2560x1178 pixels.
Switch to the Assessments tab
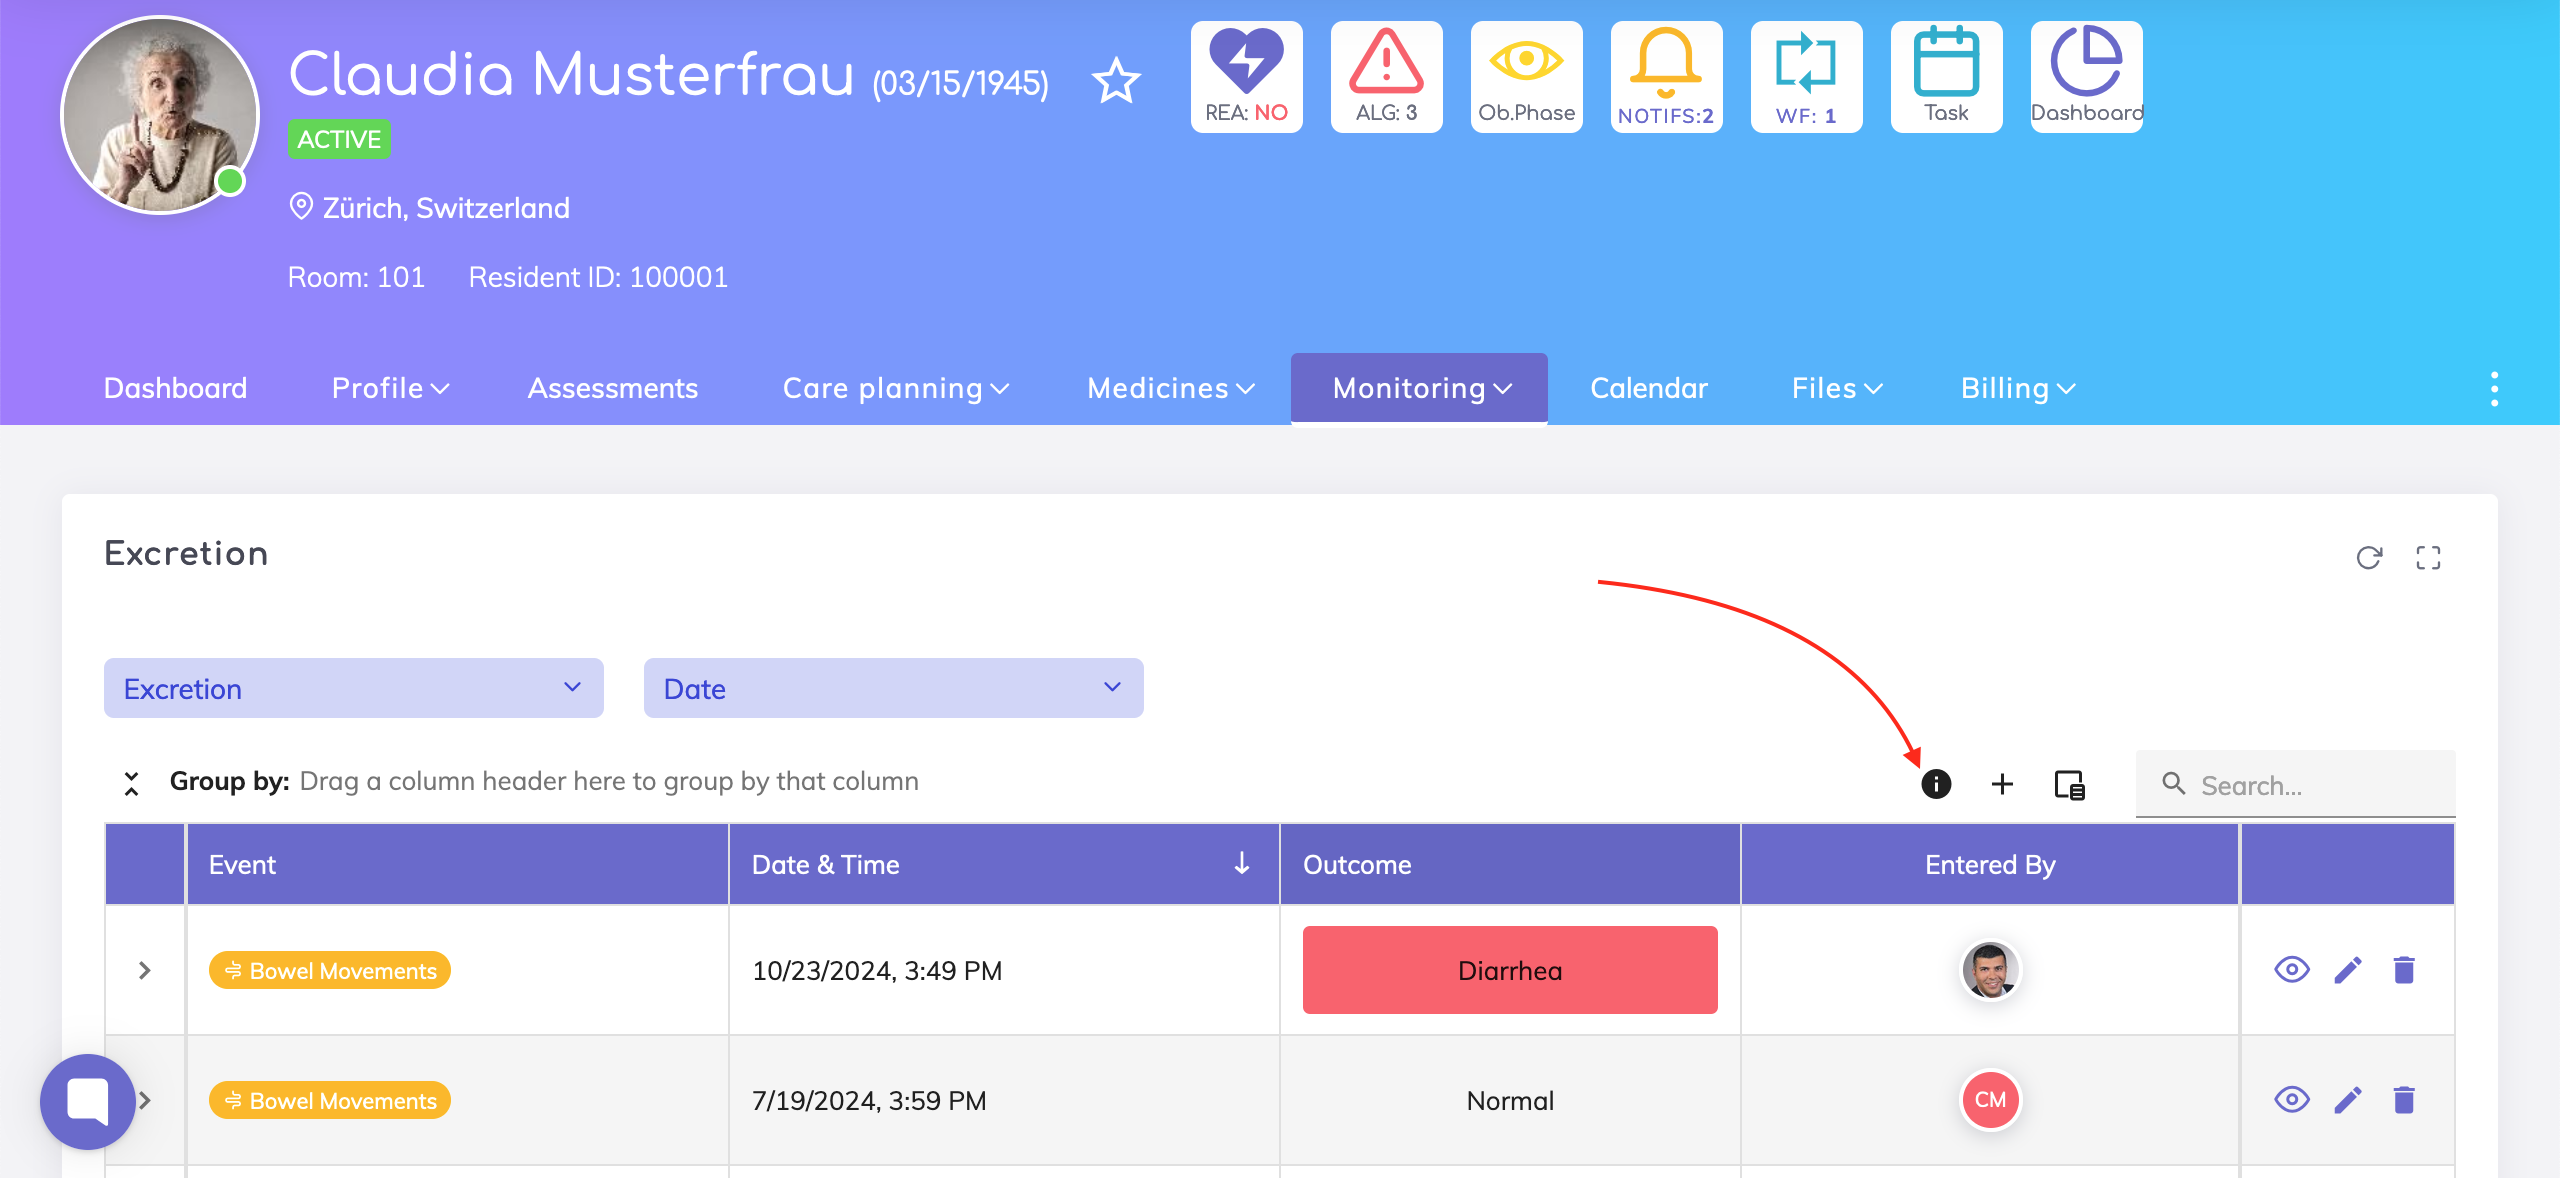[612, 388]
